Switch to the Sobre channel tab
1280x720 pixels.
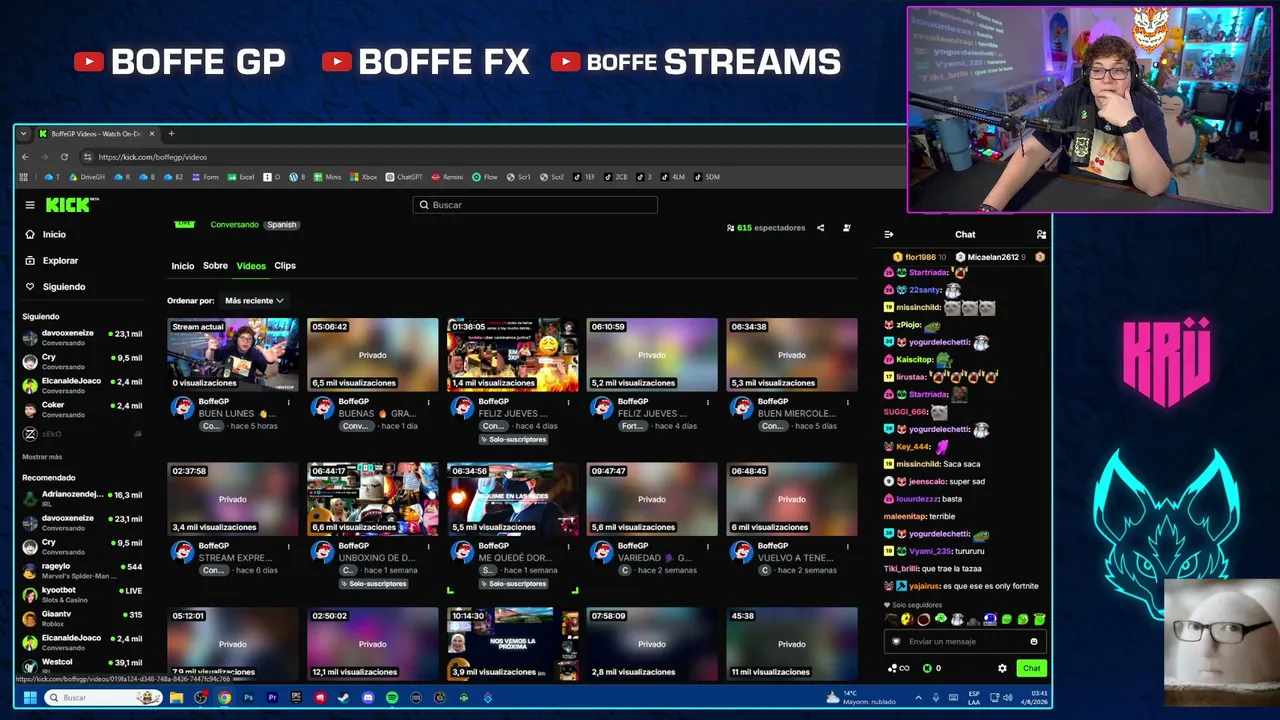[x=215, y=266]
